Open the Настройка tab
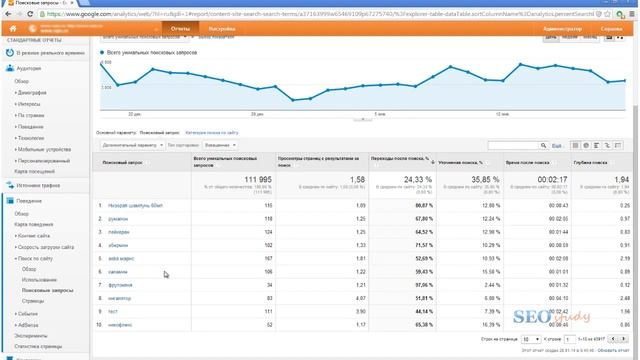 tap(222, 29)
